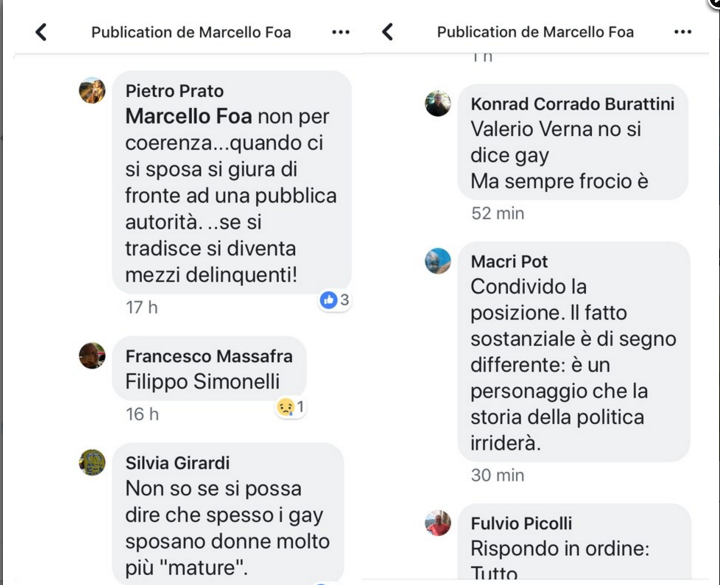
Task: Open Fulvio Picolli's avatar
Action: pos(438,523)
